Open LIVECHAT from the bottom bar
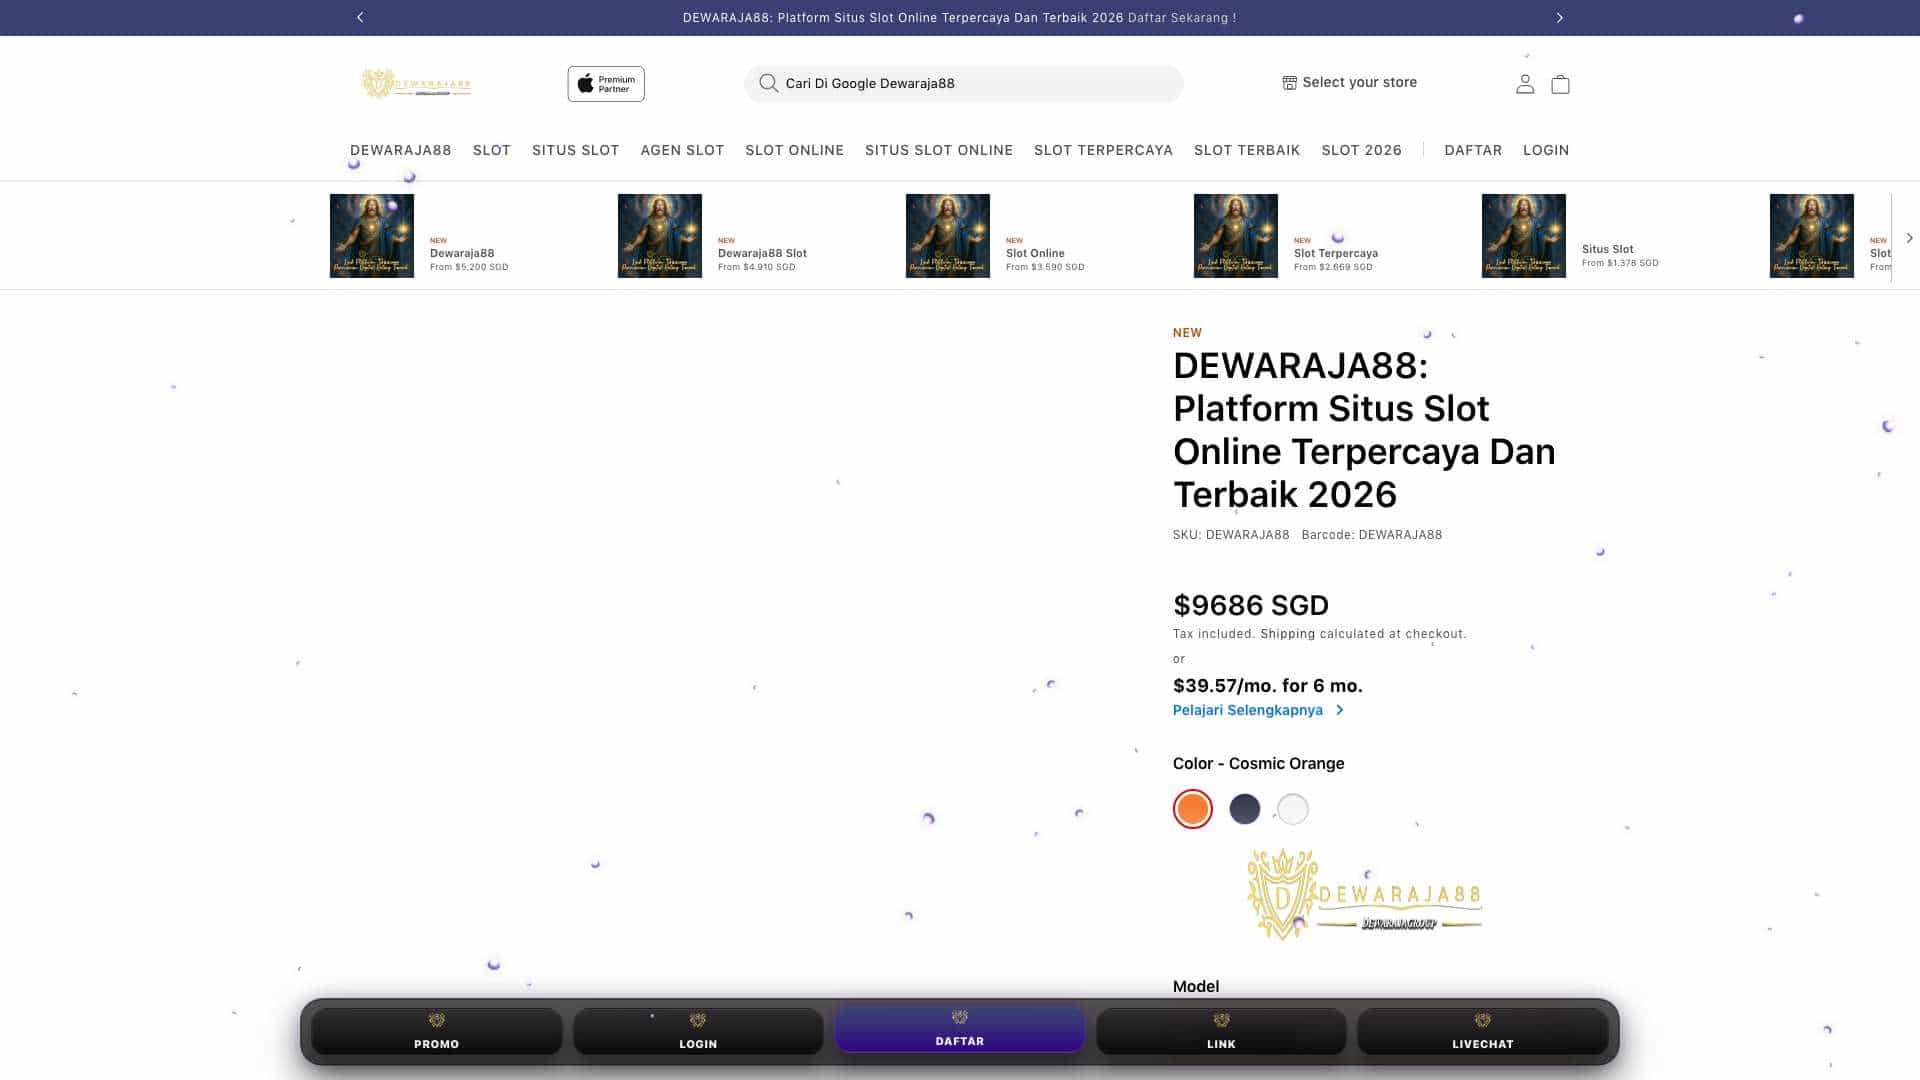The height and width of the screenshot is (1080, 1920). pos(1482,1032)
